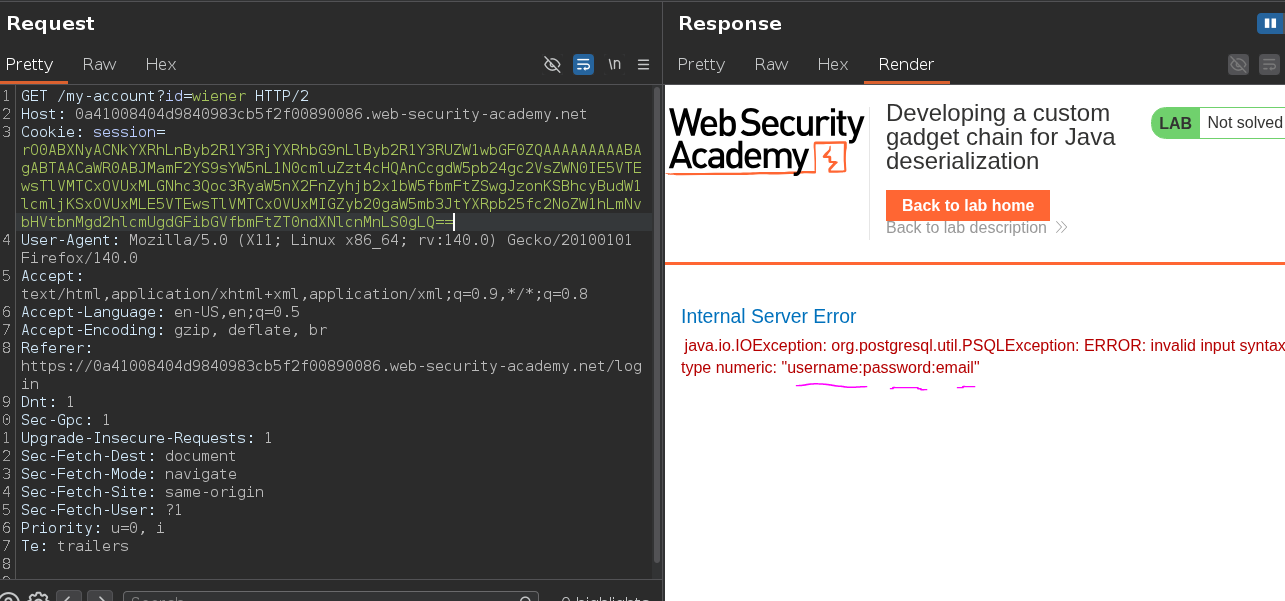The width and height of the screenshot is (1285, 601).
Task: Click the Sec-Gpc: 1 header line
Action: 66,420
